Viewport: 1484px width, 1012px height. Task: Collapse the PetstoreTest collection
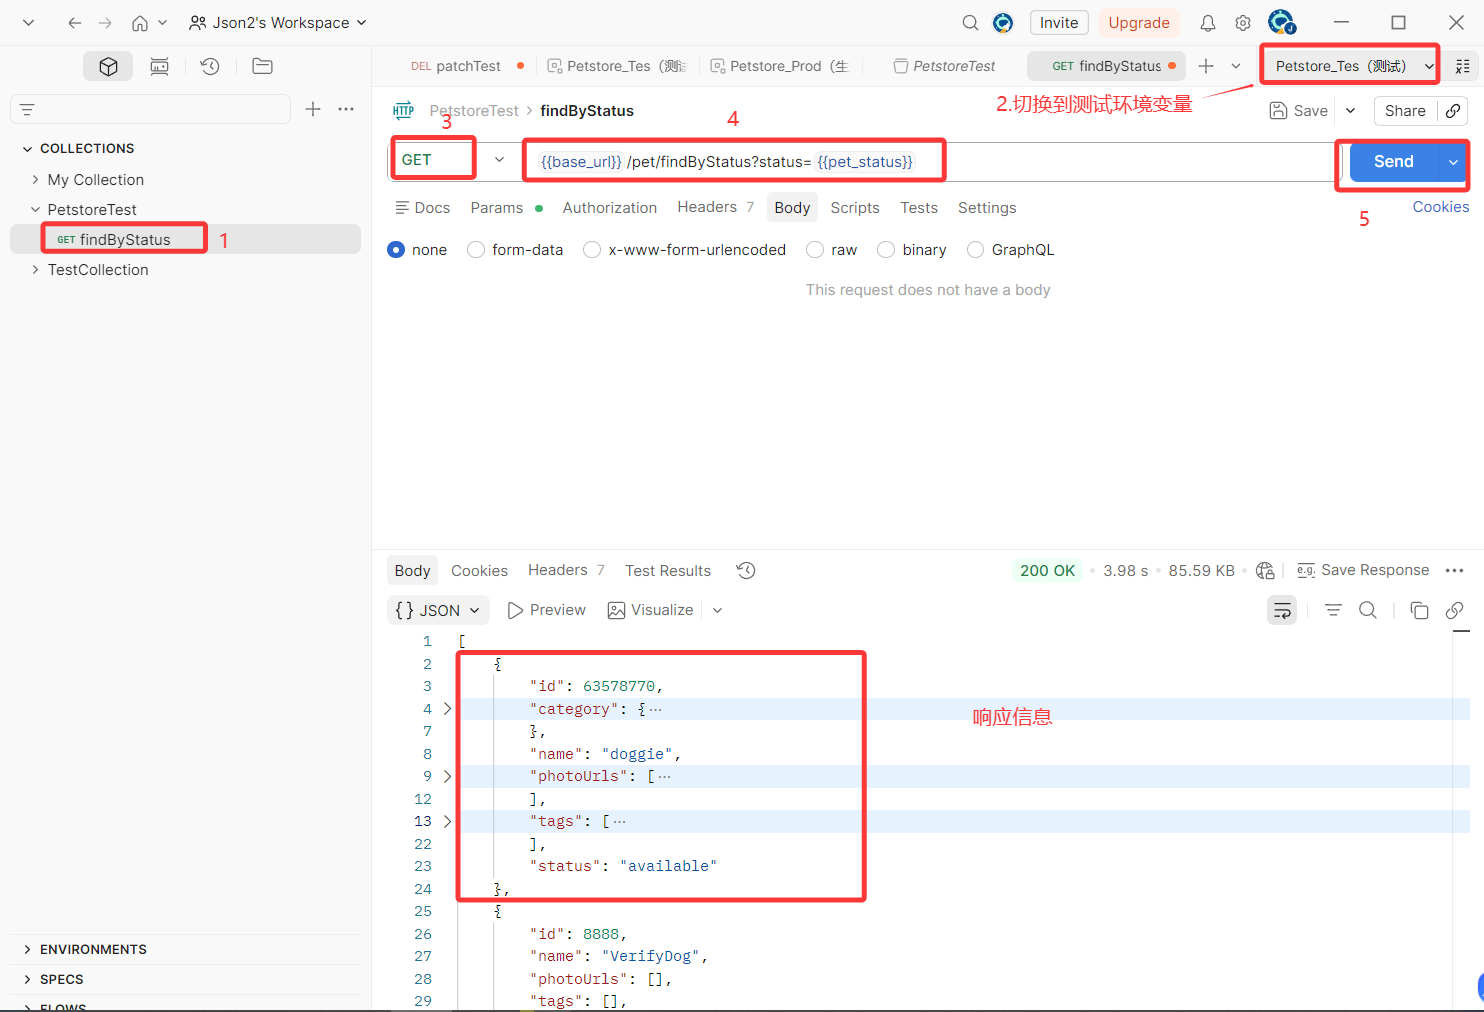36,210
